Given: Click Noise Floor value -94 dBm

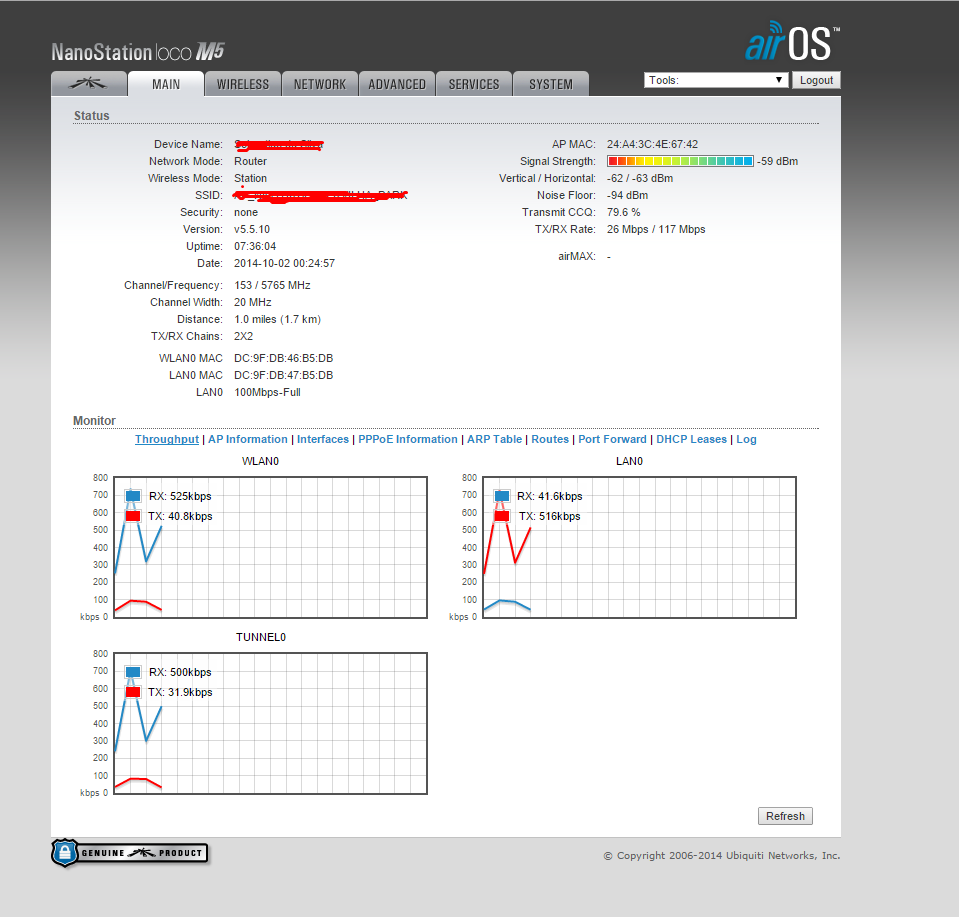Looking at the screenshot, I should coord(628,195).
